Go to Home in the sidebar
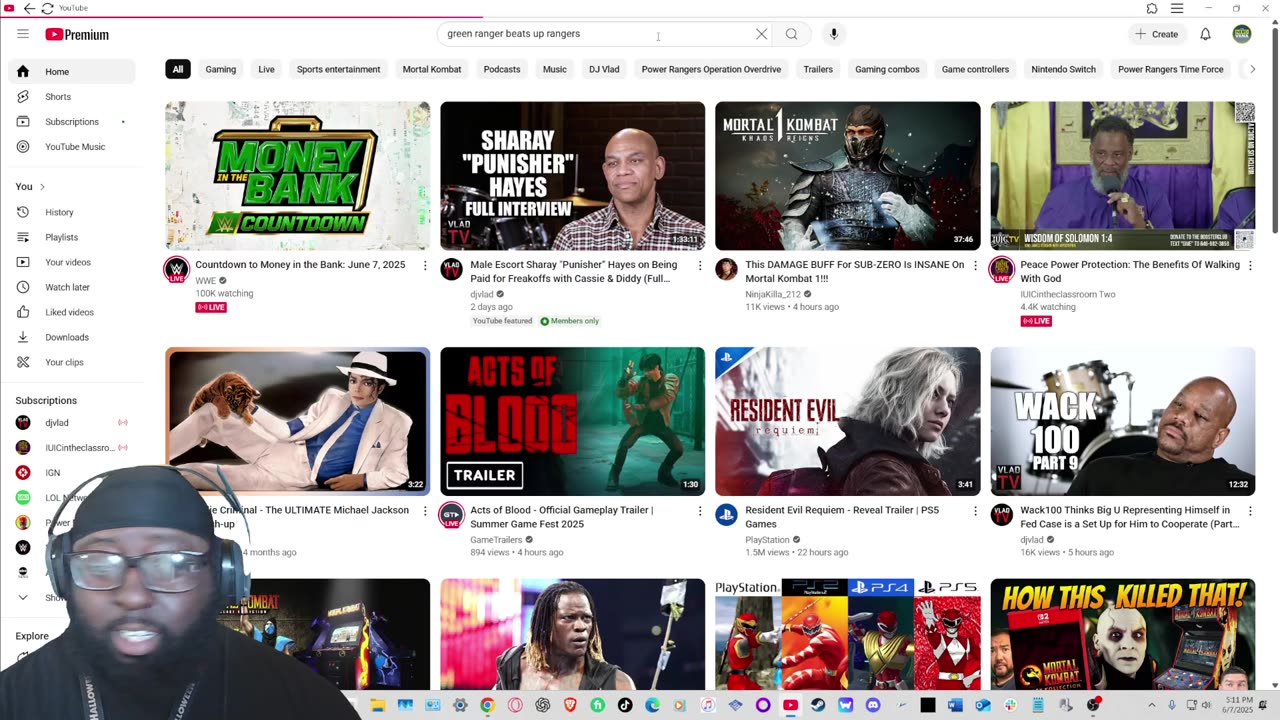1280x720 pixels. point(71,72)
